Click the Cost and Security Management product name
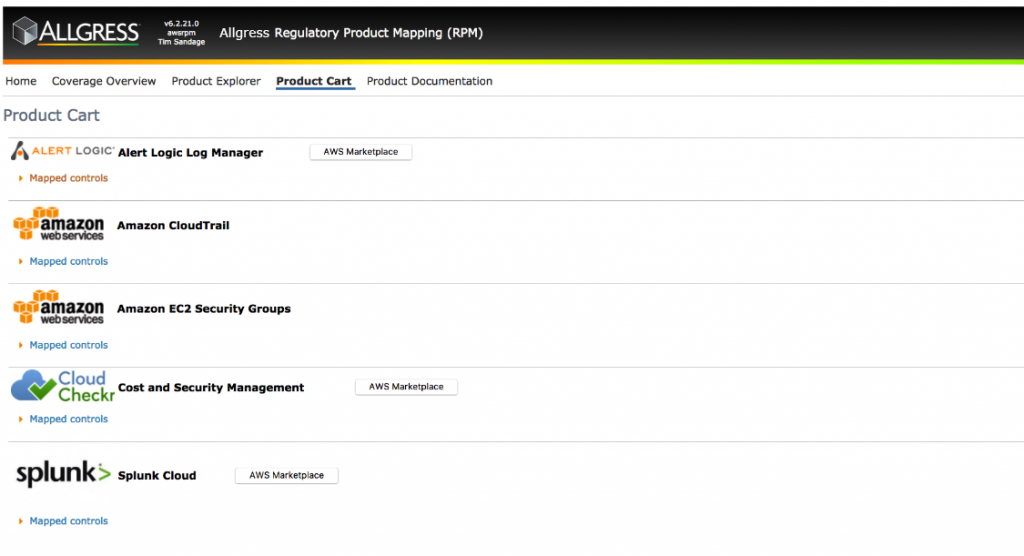 211,387
